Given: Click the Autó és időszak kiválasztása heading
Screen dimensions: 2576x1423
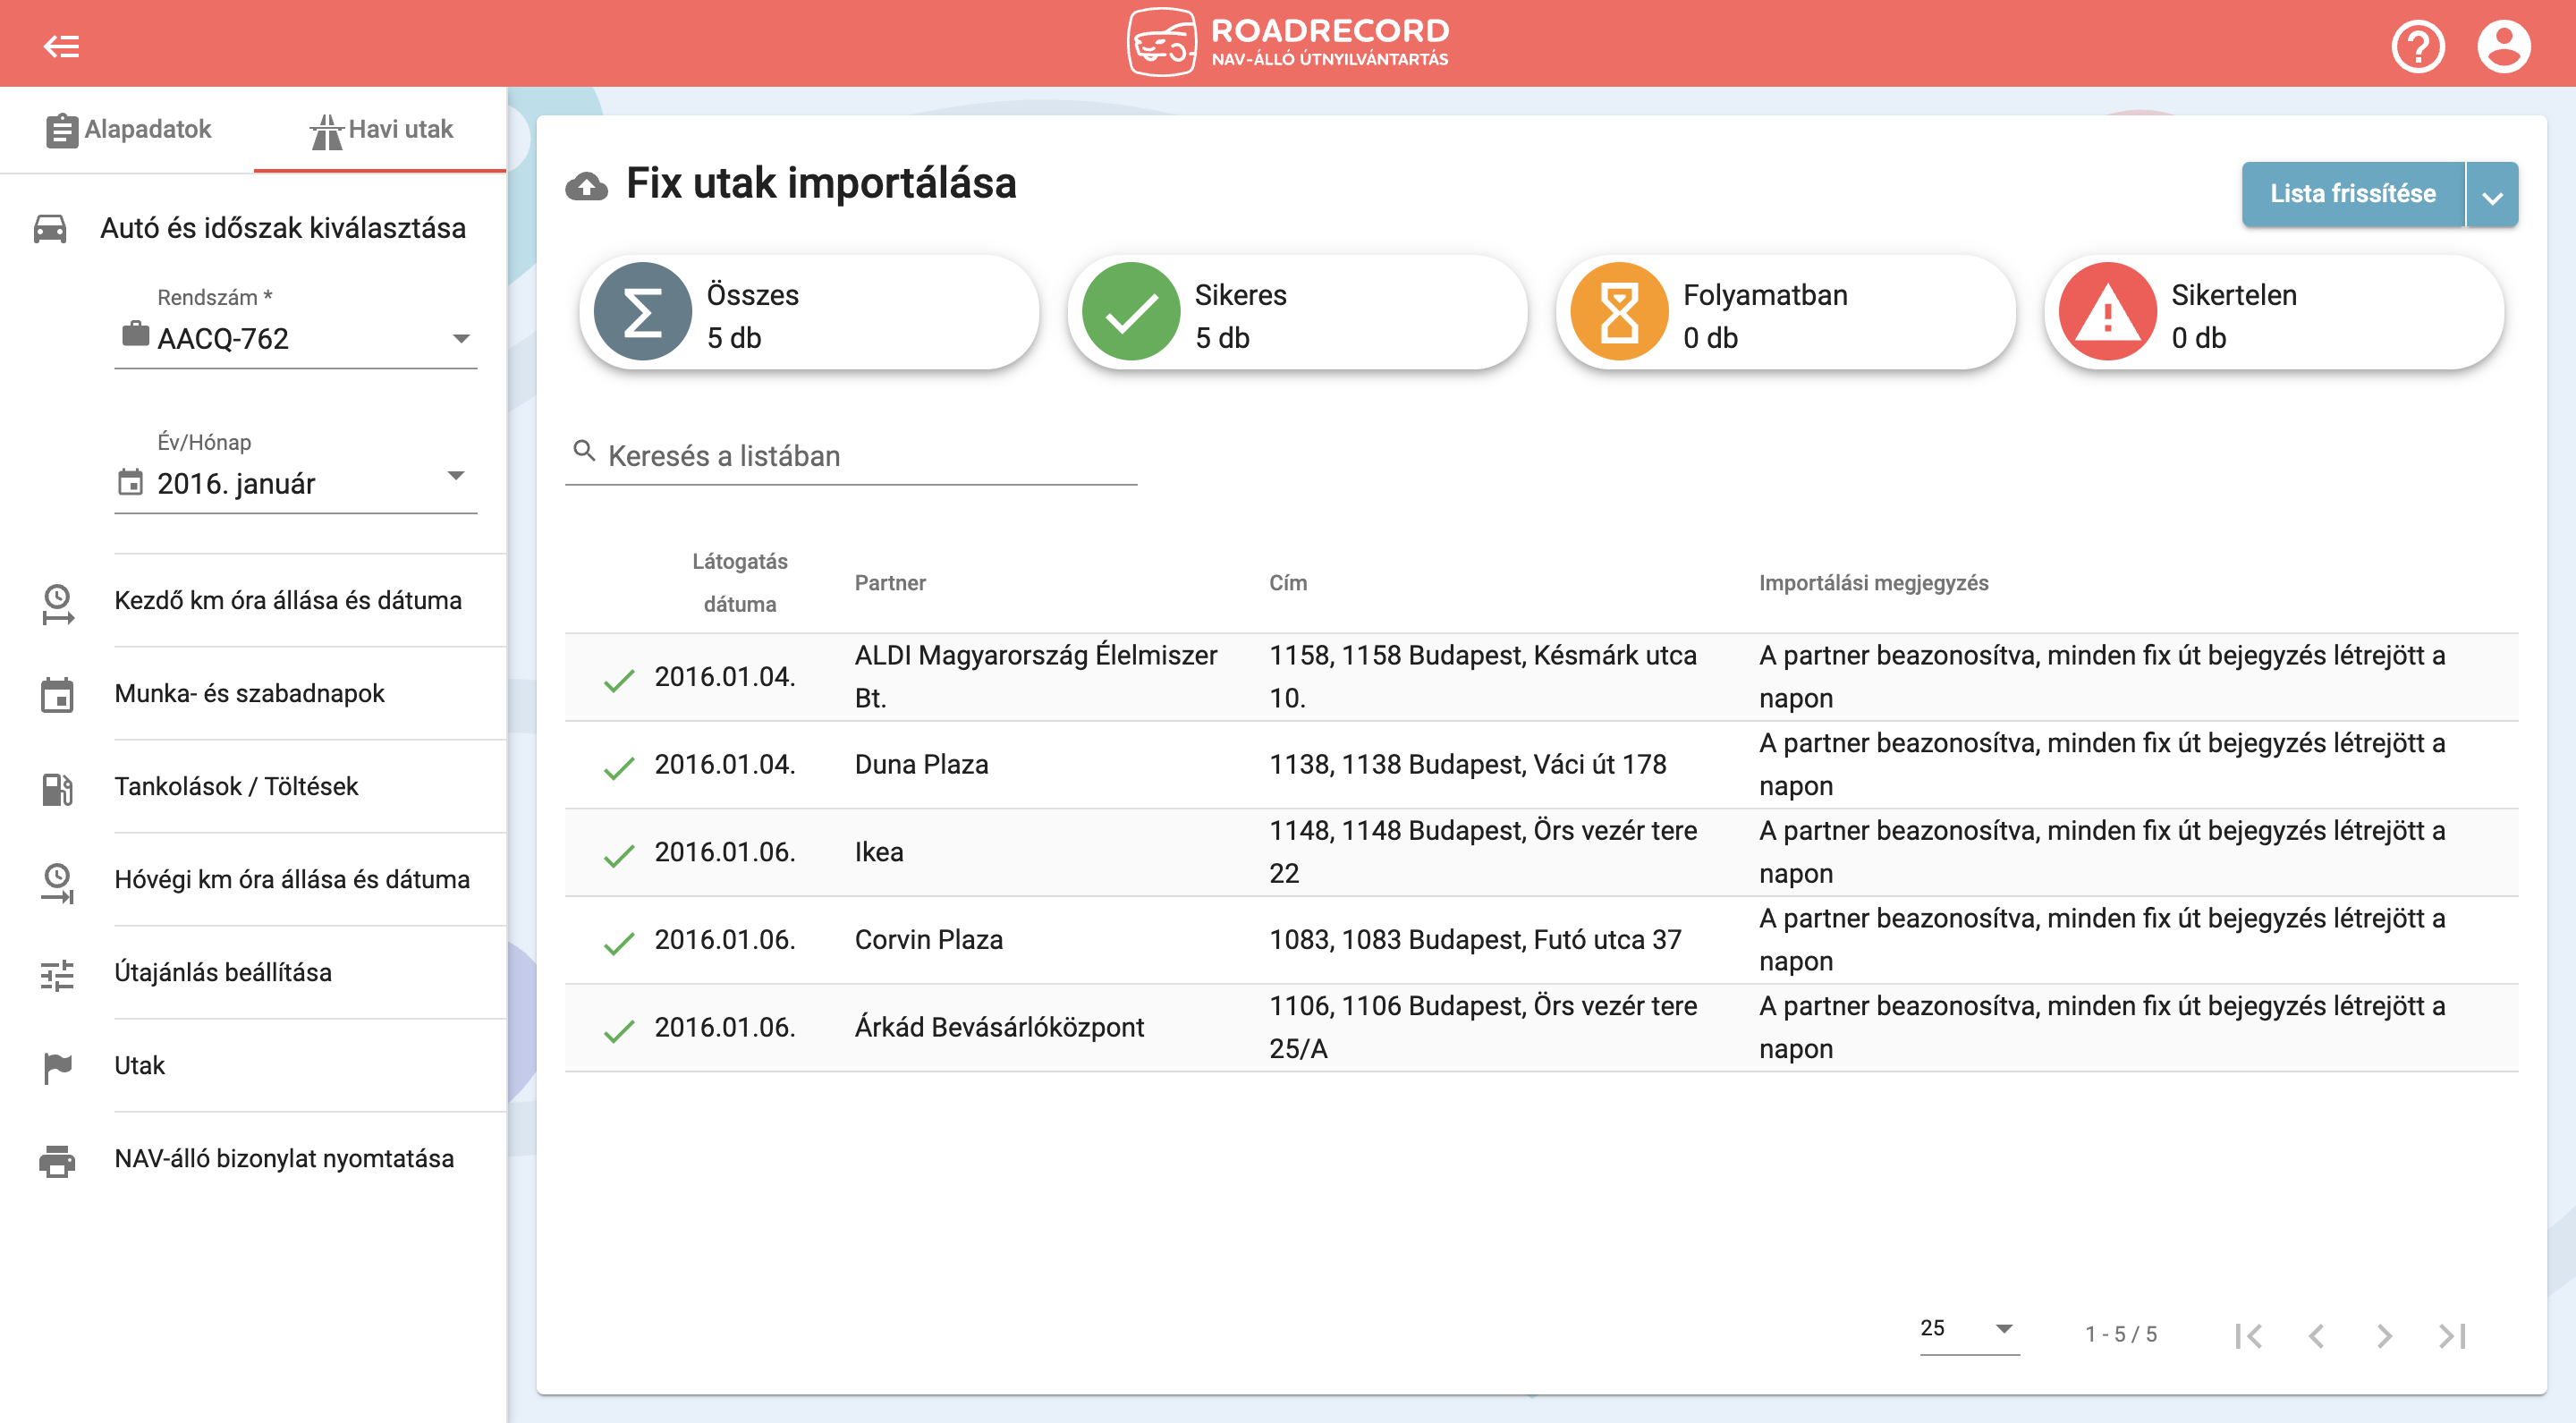Looking at the screenshot, I should point(283,228).
